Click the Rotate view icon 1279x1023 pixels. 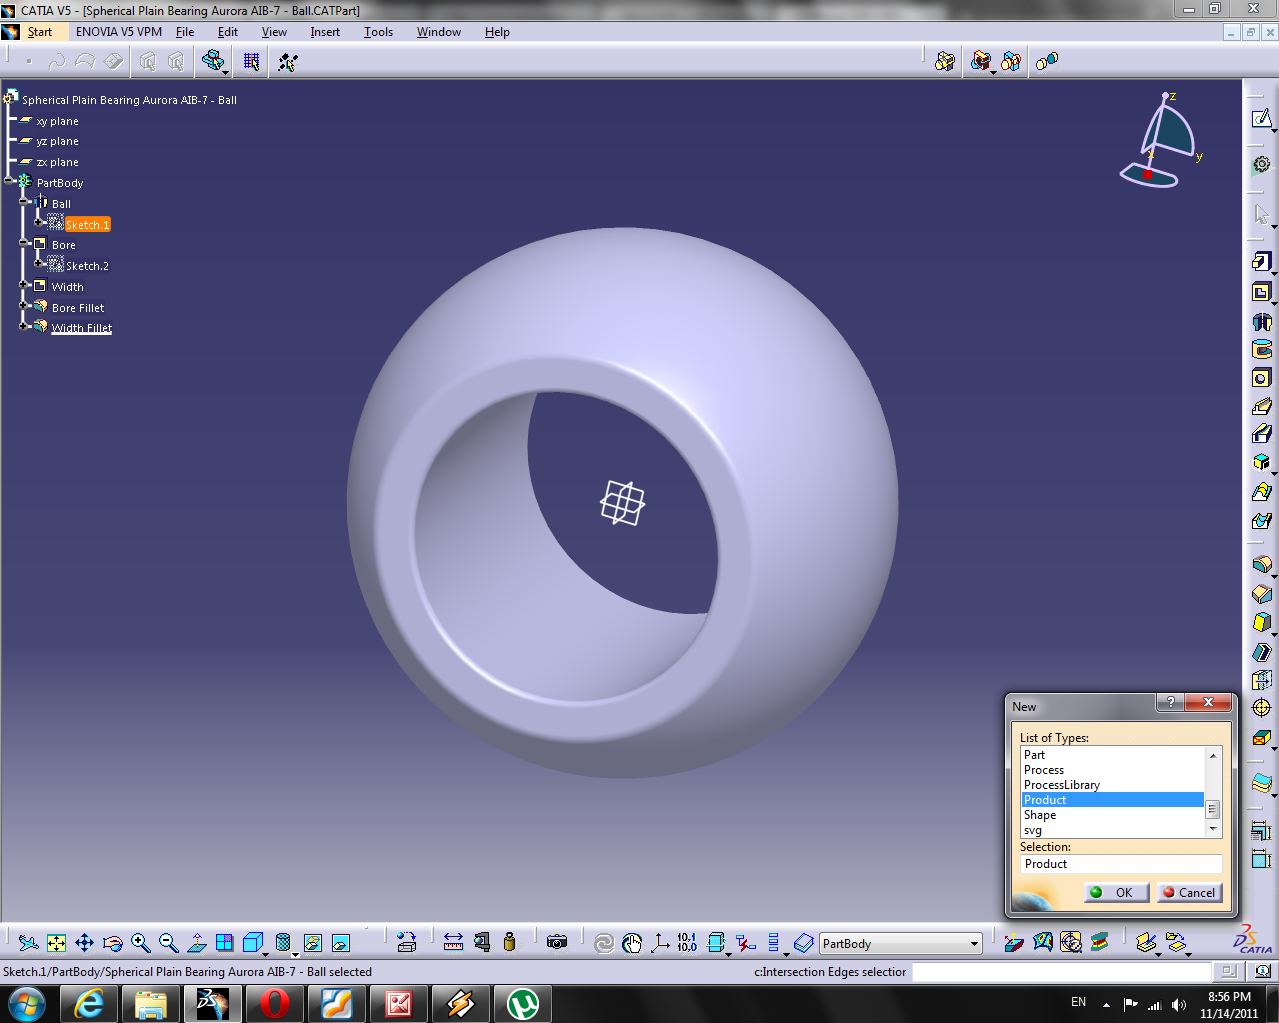(113, 943)
